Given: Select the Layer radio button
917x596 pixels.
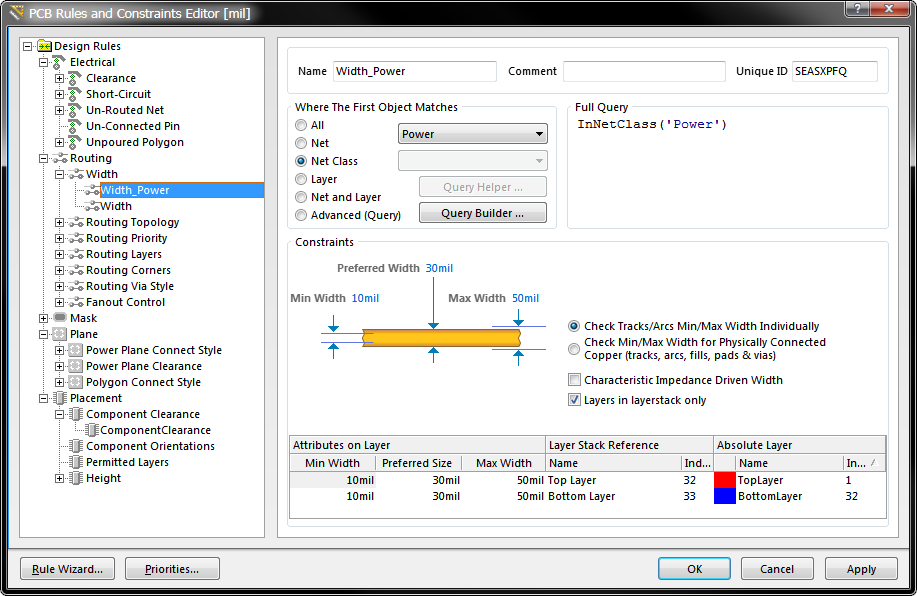Looking at the screenshot, I should tap(301, 179).
